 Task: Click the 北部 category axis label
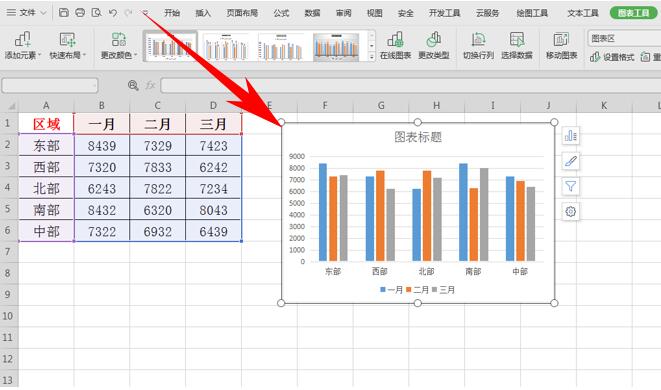(426, 272)
